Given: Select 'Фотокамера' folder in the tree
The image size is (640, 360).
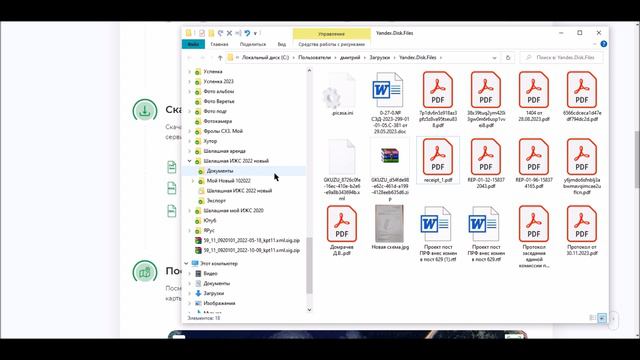Looking at the screenshot, I should pos(218,121).
